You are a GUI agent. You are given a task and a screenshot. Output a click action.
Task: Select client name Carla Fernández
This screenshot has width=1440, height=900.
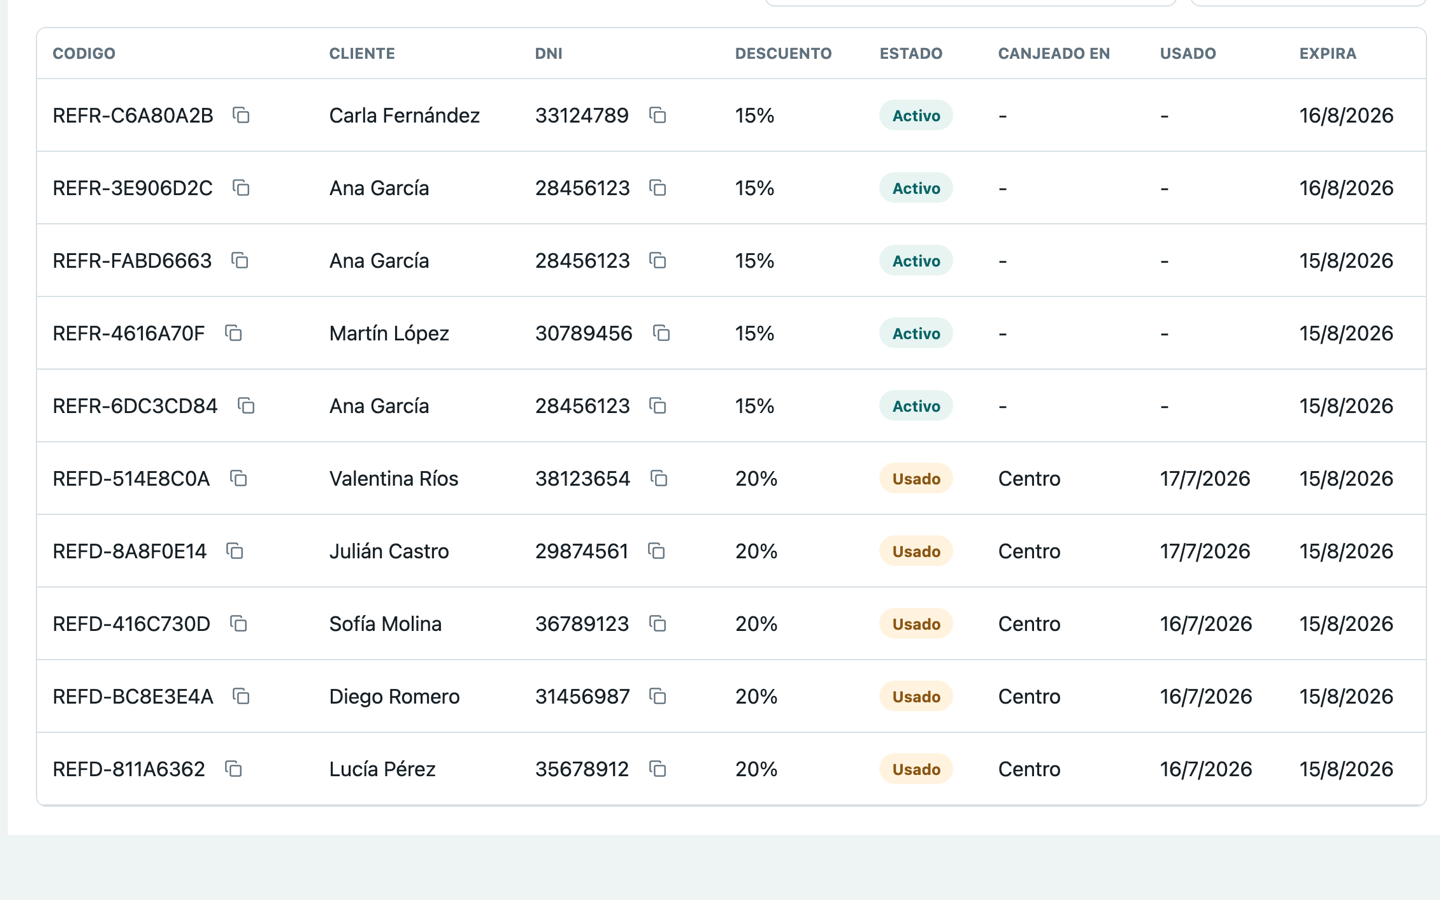pyautogui.click(x=404, y=116)
